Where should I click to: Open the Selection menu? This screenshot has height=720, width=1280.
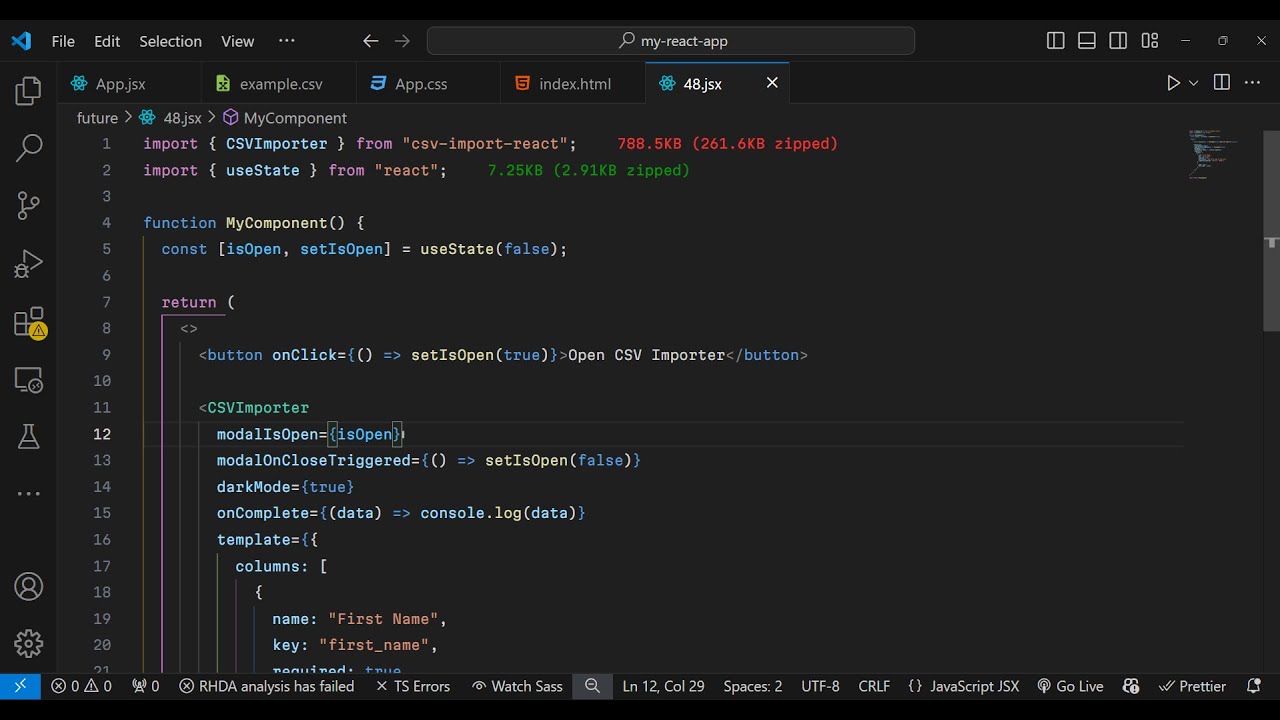[x=170, y=41]
